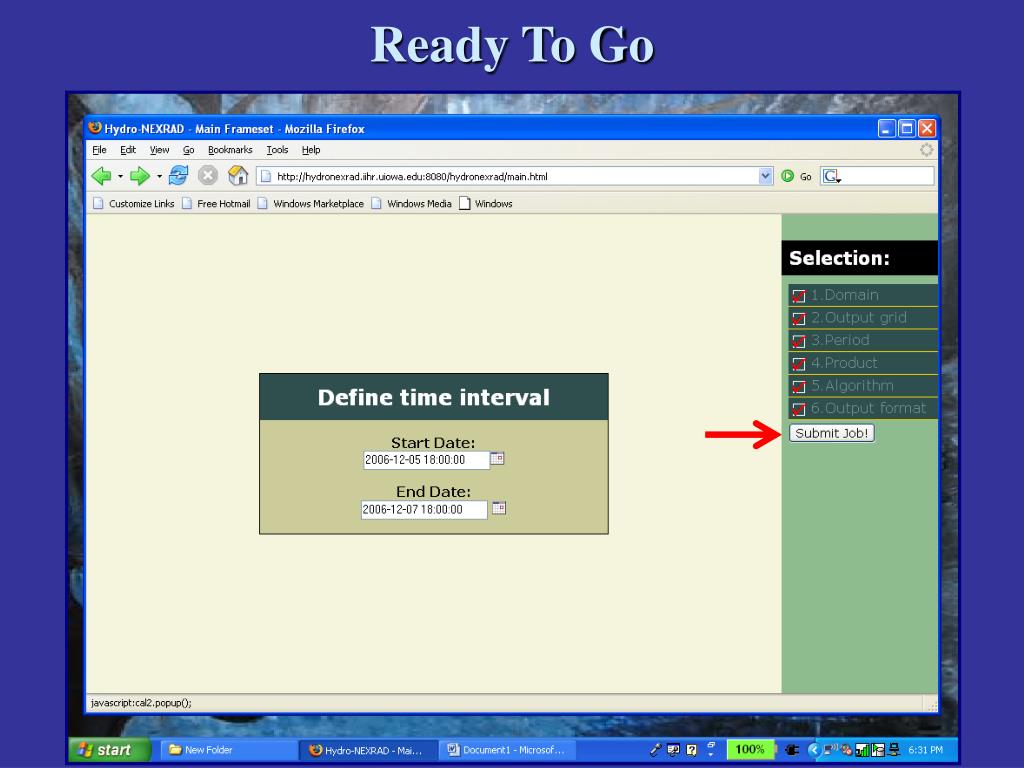Click the 1.Domain step label
Image resolution: width=1024 pixels, height=768 pixels.
click(844, 295)
